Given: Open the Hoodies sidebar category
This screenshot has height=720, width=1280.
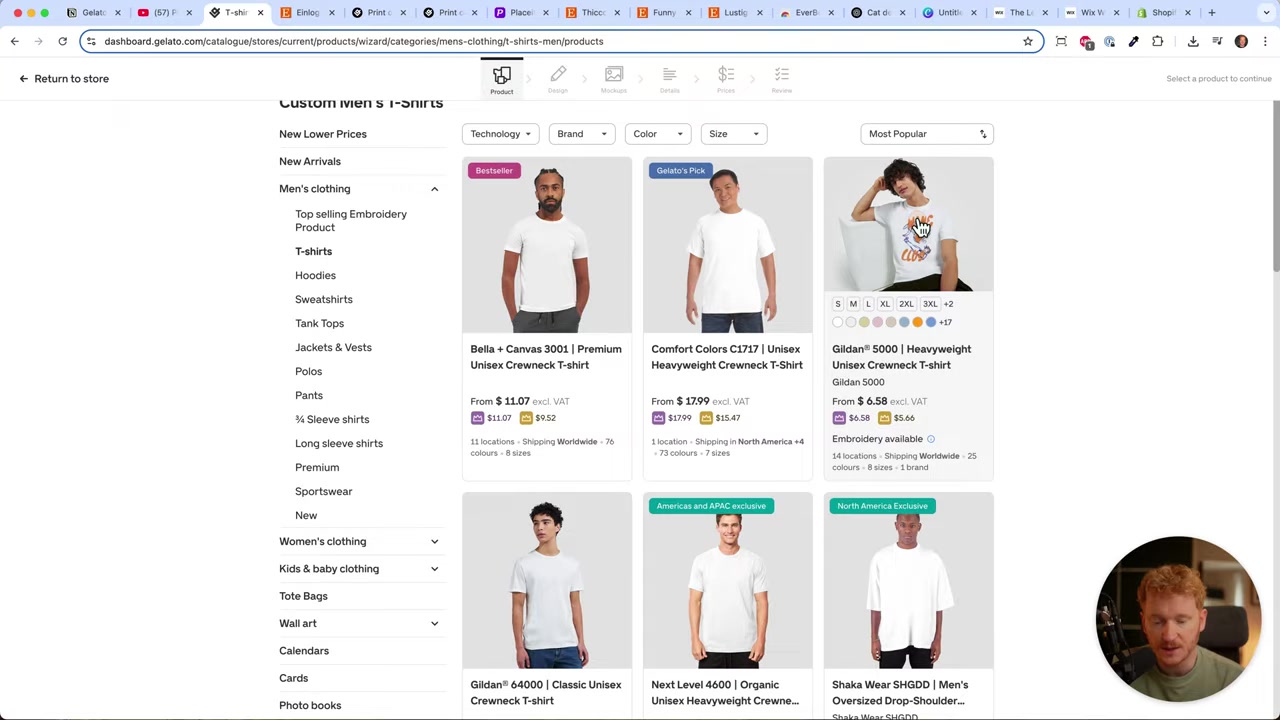Looking at the screenshot, I should [x=315, y=276].
